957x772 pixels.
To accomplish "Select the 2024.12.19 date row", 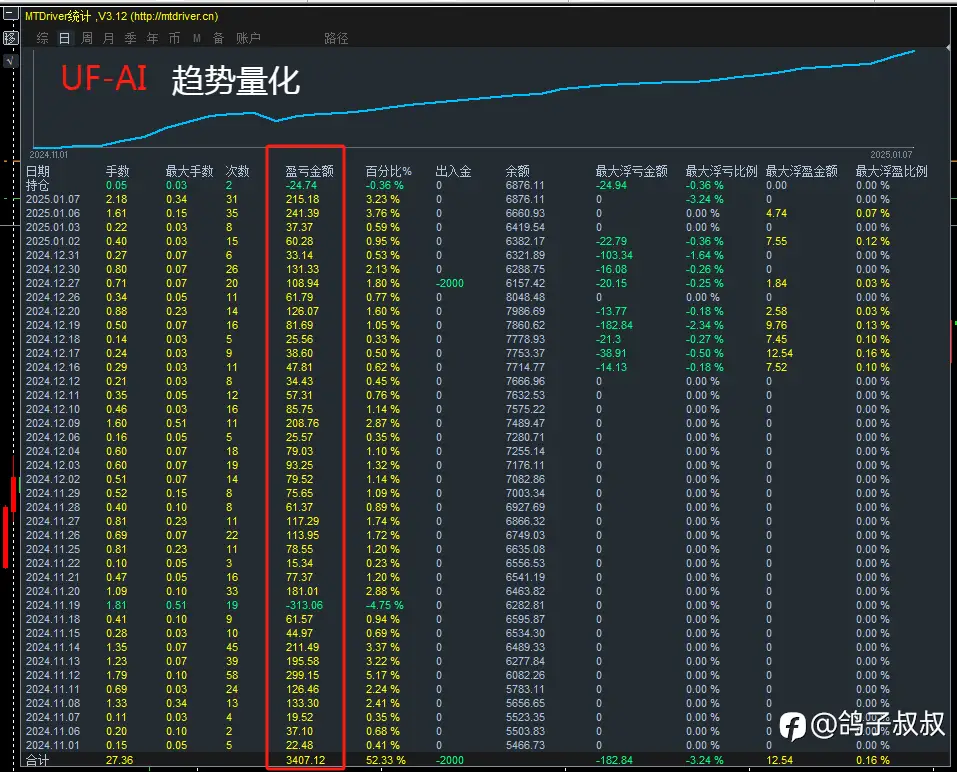I will (52, 325).
